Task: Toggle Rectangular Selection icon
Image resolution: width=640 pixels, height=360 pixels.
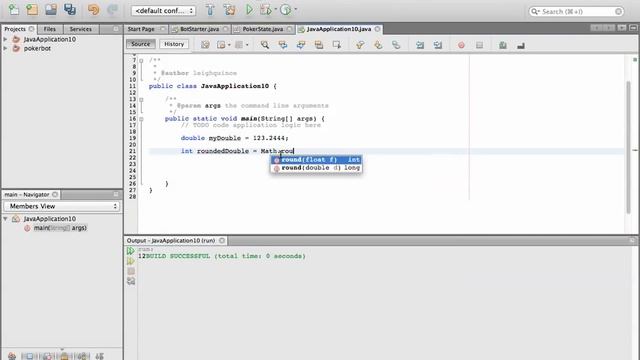Action: 337,45
